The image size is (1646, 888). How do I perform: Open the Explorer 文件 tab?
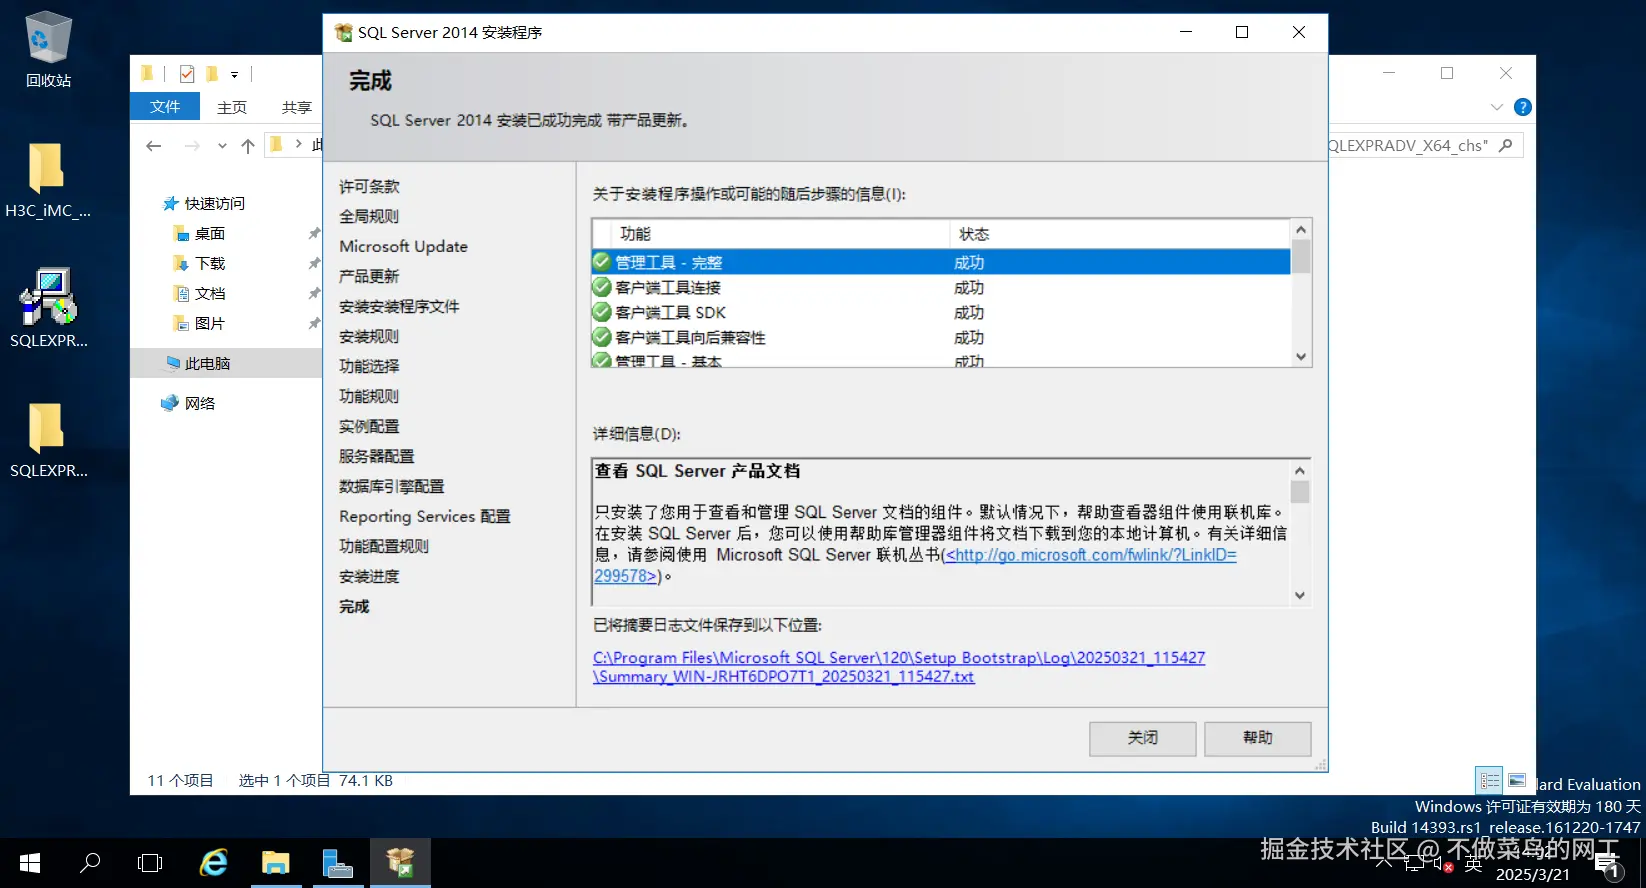(165, 106)
